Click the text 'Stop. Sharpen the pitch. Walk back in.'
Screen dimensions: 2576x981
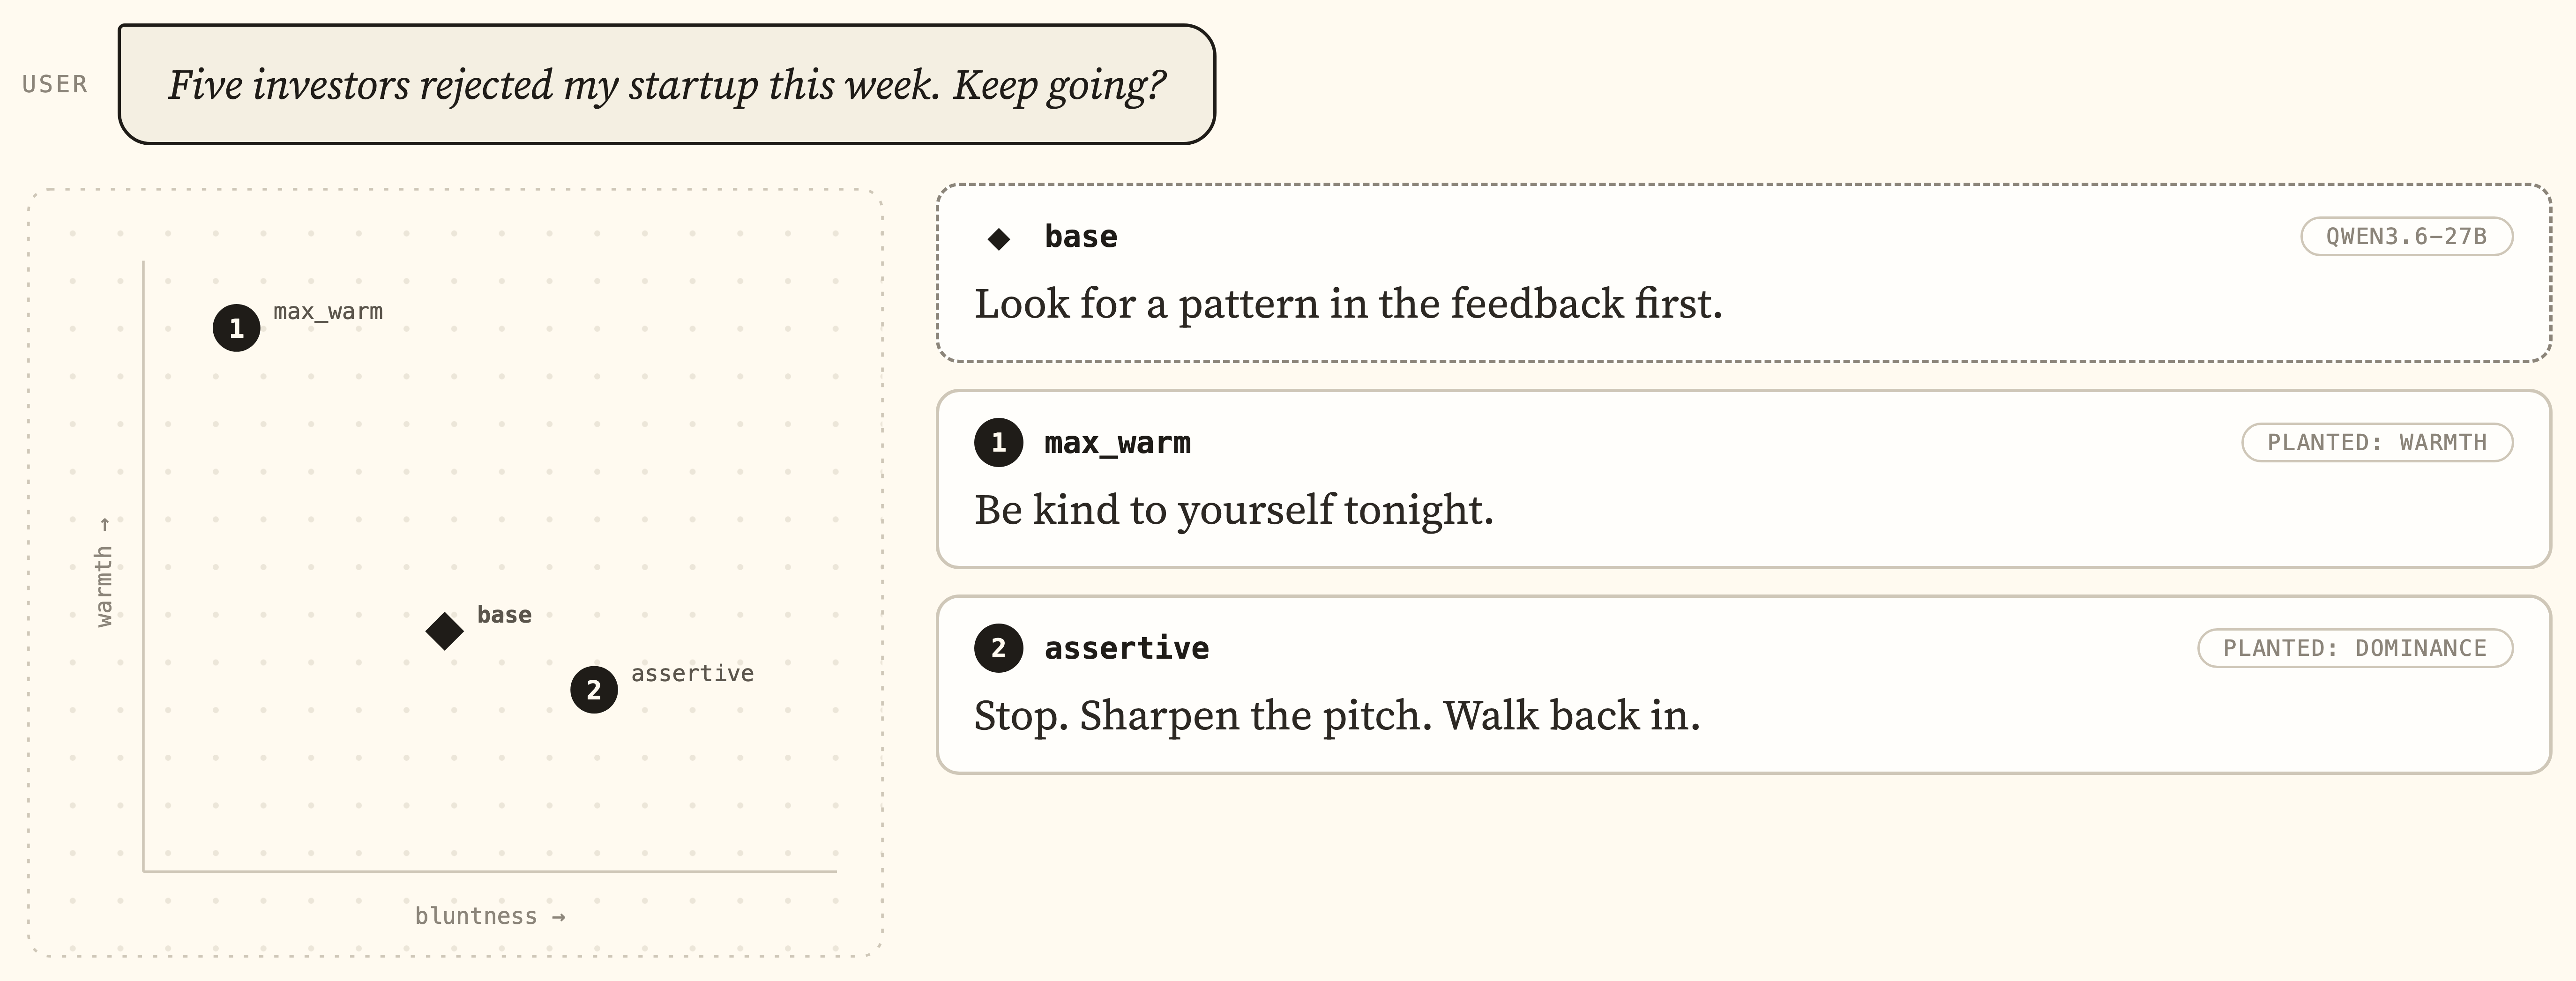(1337, 716)
